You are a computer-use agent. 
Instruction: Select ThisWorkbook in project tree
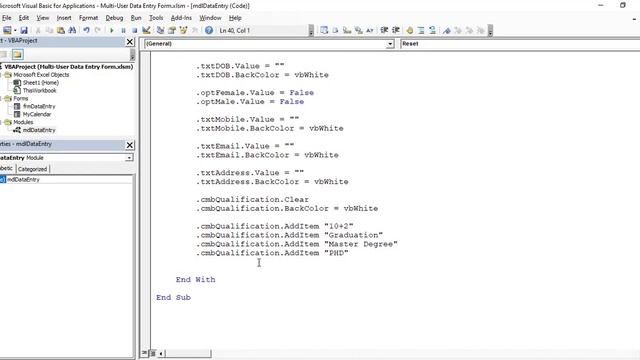39,90
